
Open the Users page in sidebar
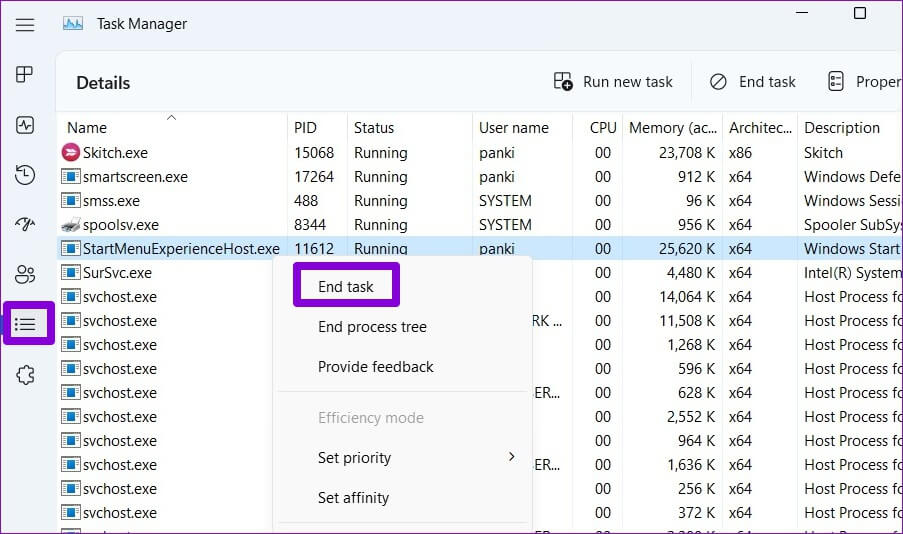click(25, 274)
